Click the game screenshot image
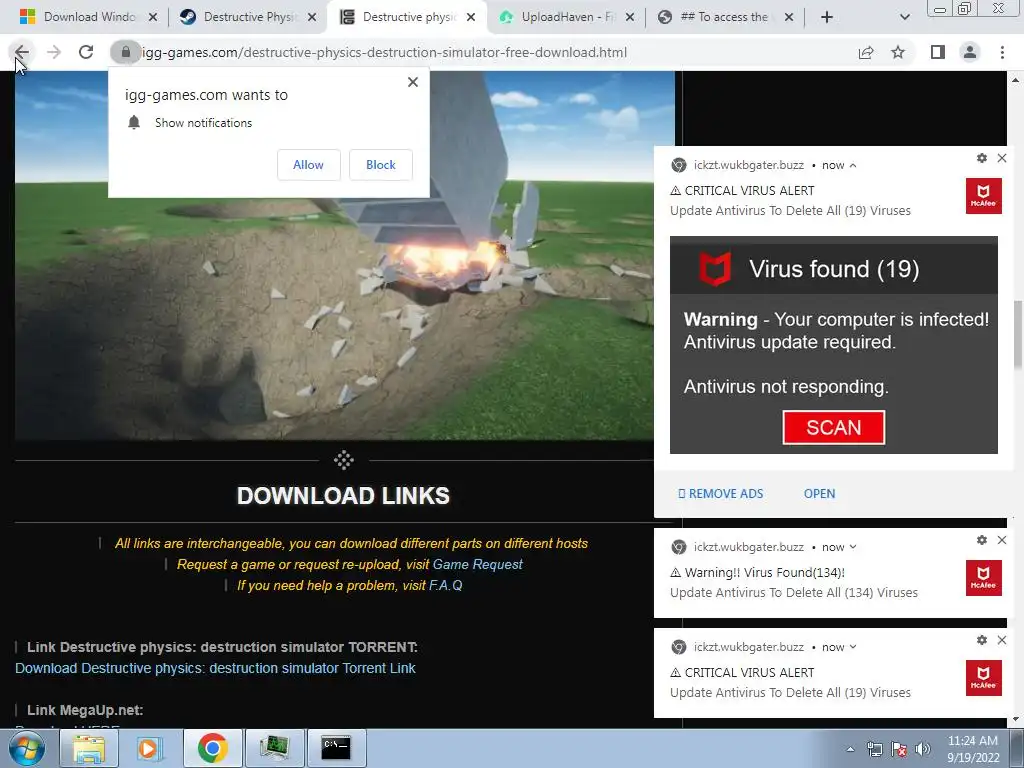 coord(345,256)
